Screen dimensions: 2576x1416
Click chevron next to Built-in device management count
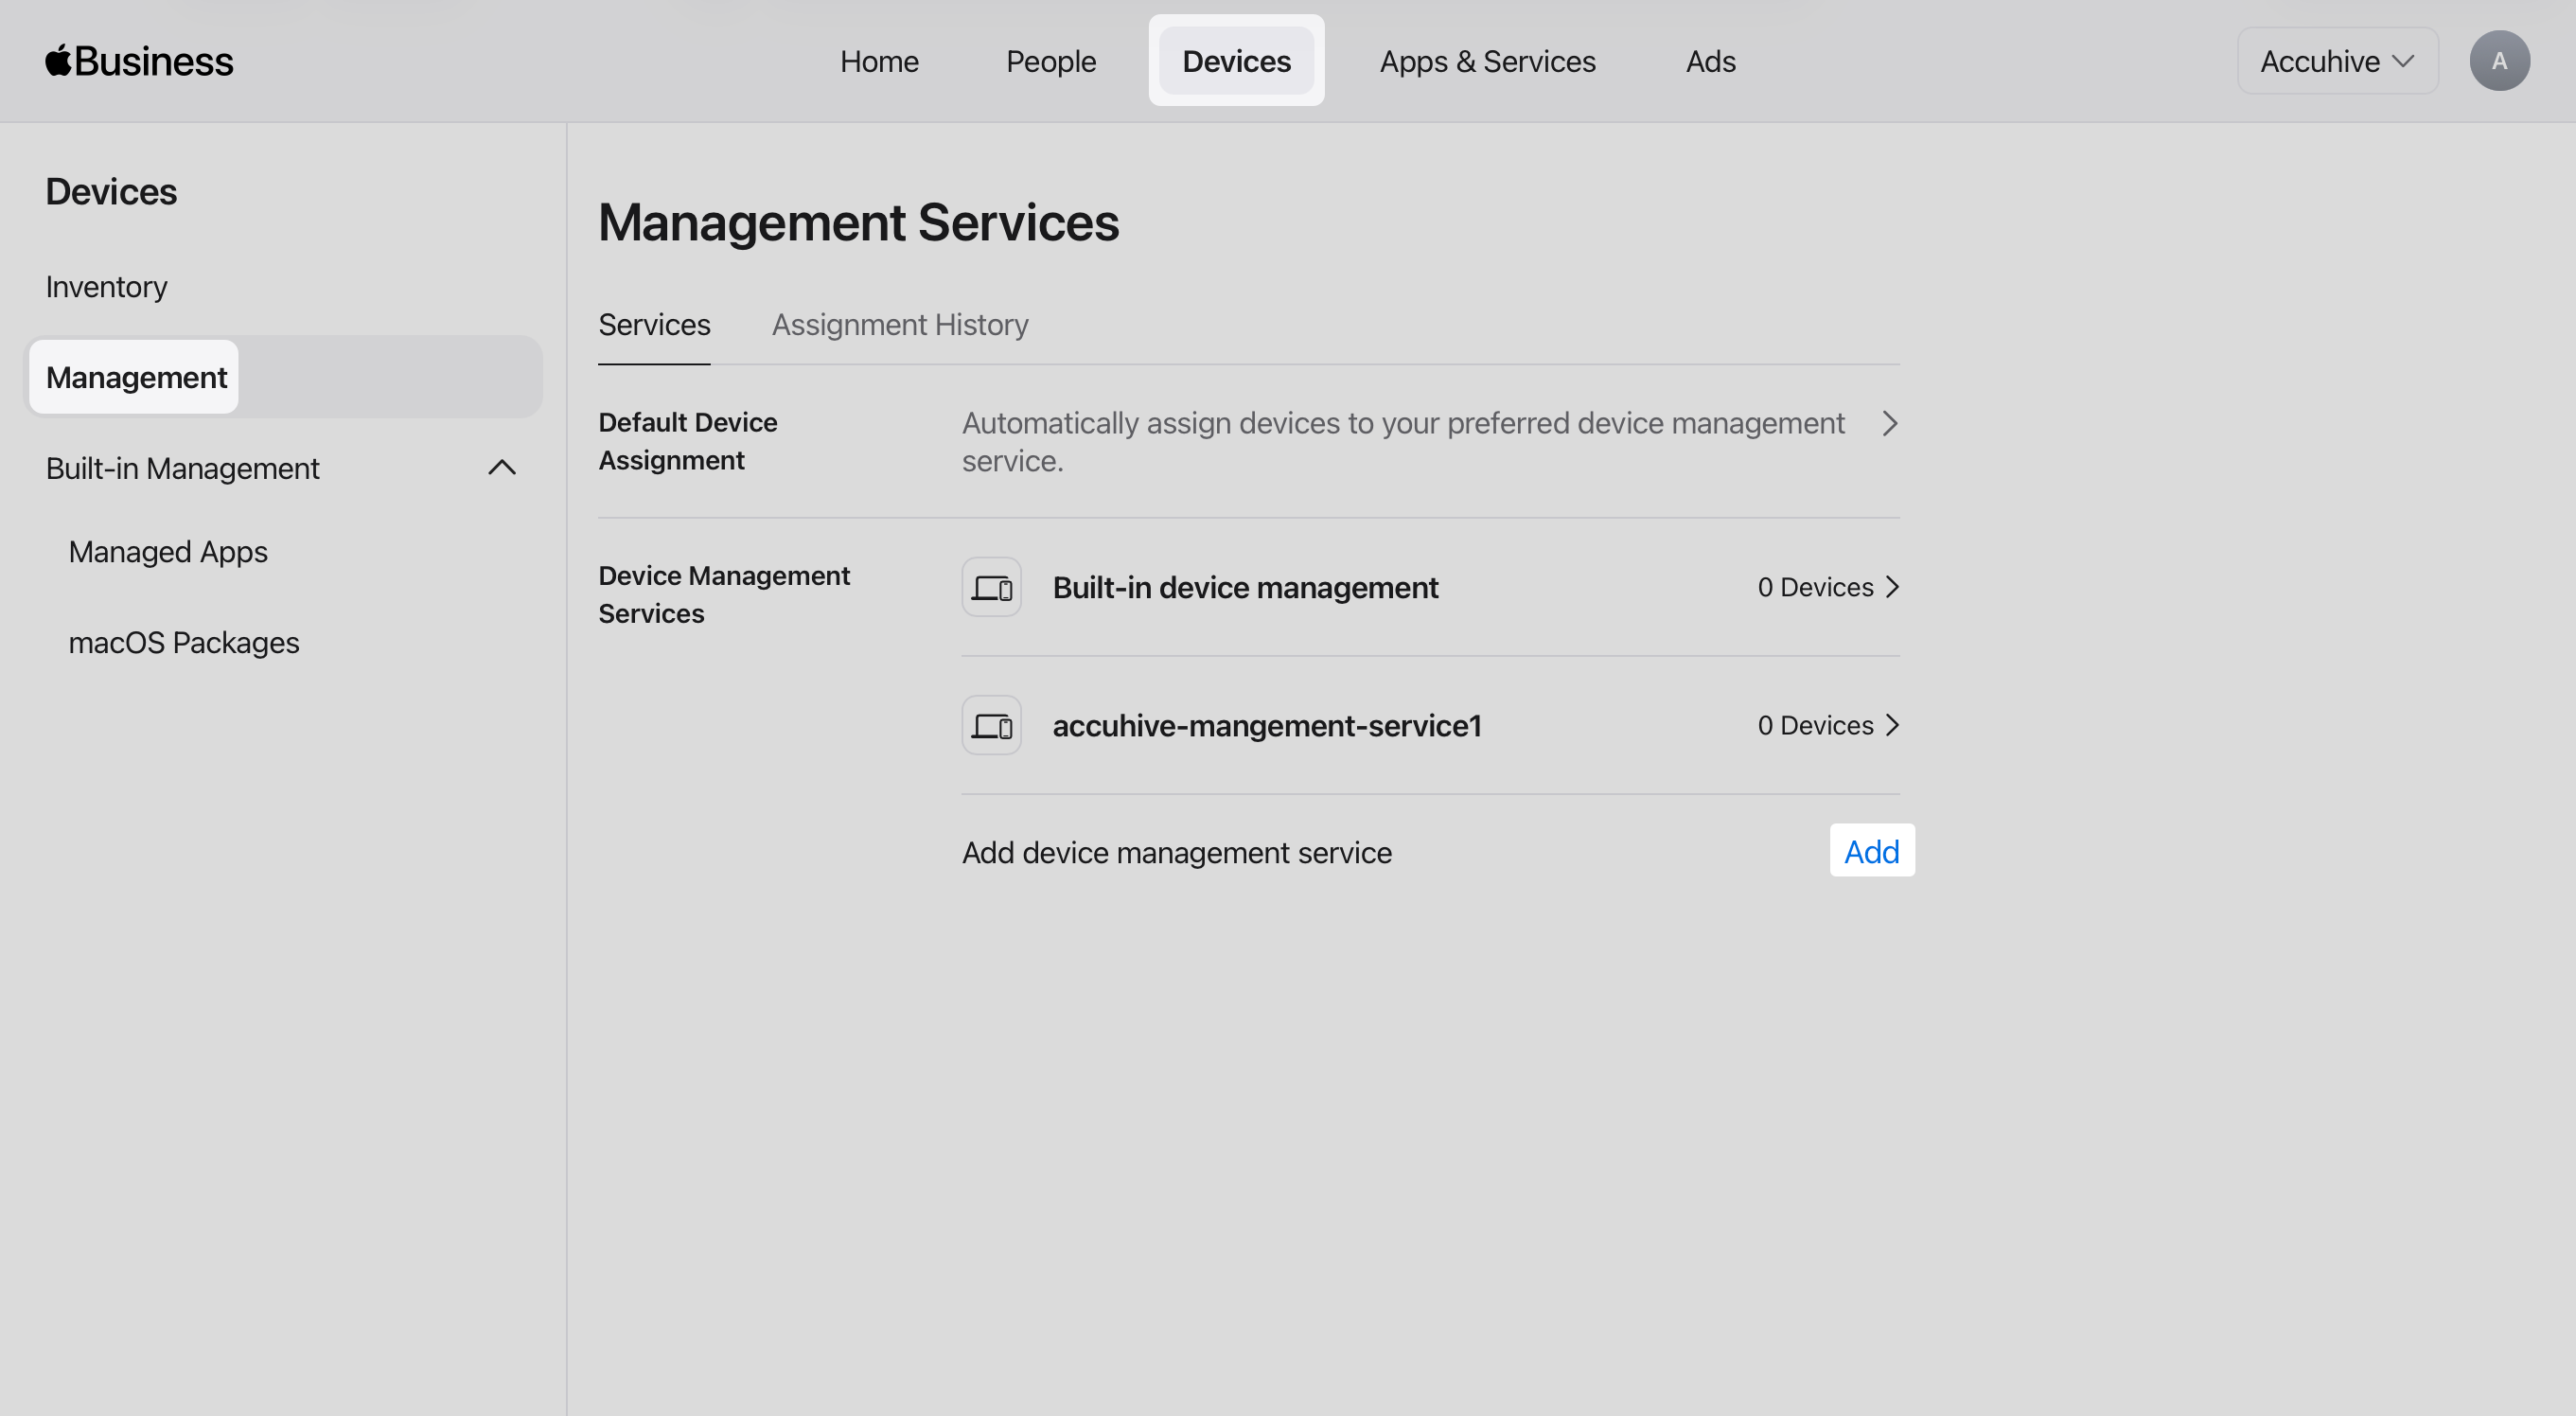point(1891,587)
